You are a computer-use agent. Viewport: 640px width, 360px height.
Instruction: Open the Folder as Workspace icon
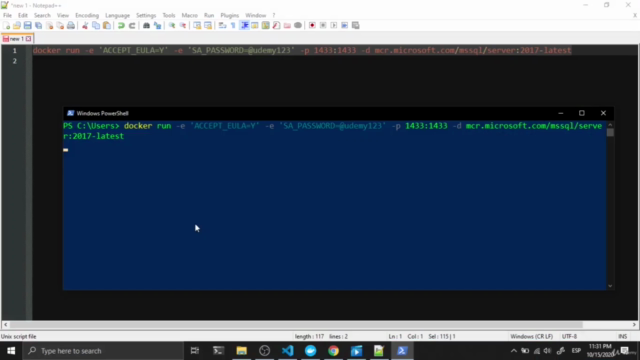click(287, 25)
